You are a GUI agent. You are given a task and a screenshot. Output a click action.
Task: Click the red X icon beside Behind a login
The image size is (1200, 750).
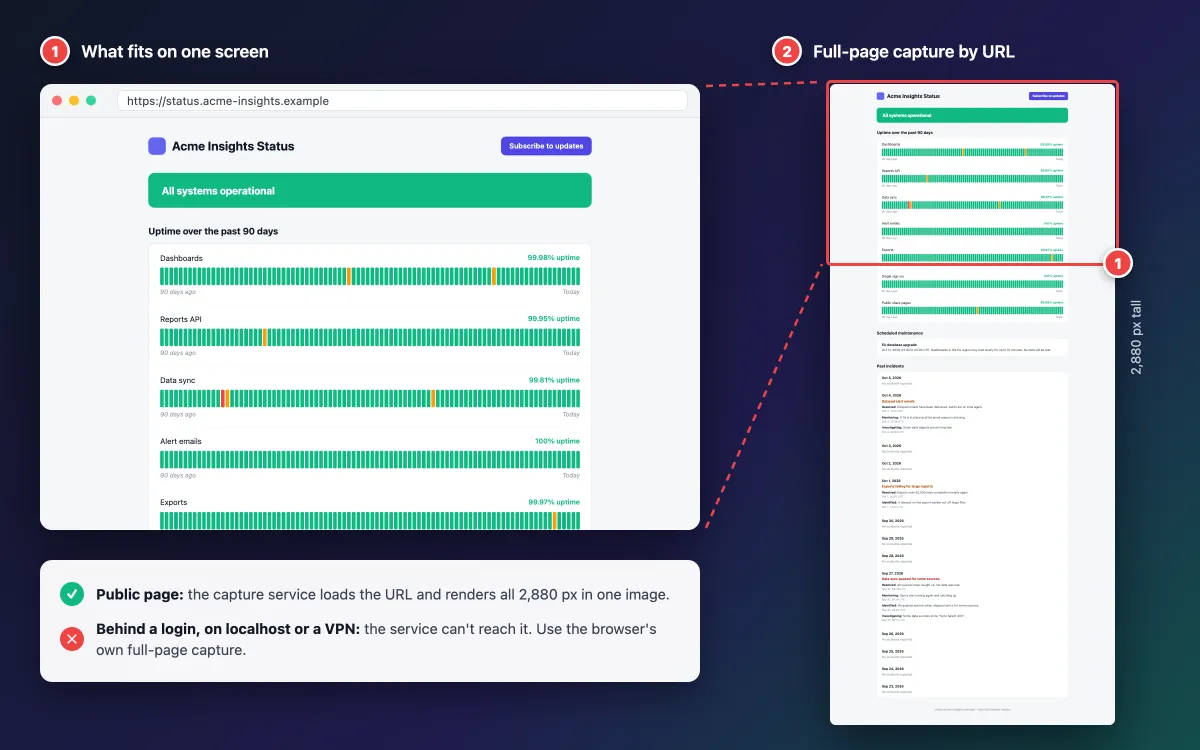pyautogui.click(x=72, y=639)
